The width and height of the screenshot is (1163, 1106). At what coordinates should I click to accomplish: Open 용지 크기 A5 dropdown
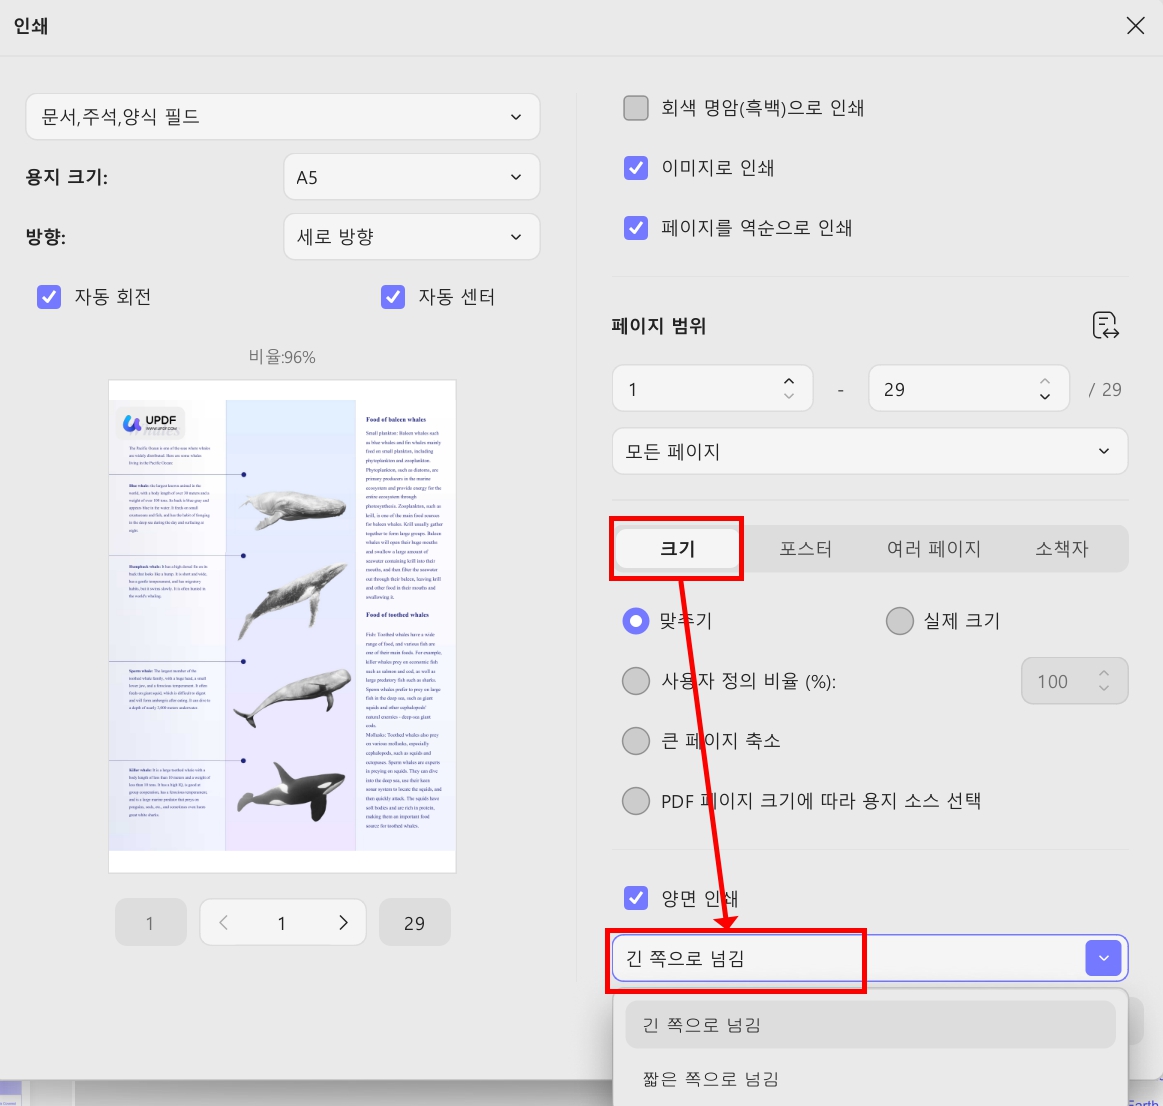[x=412, y=177]
